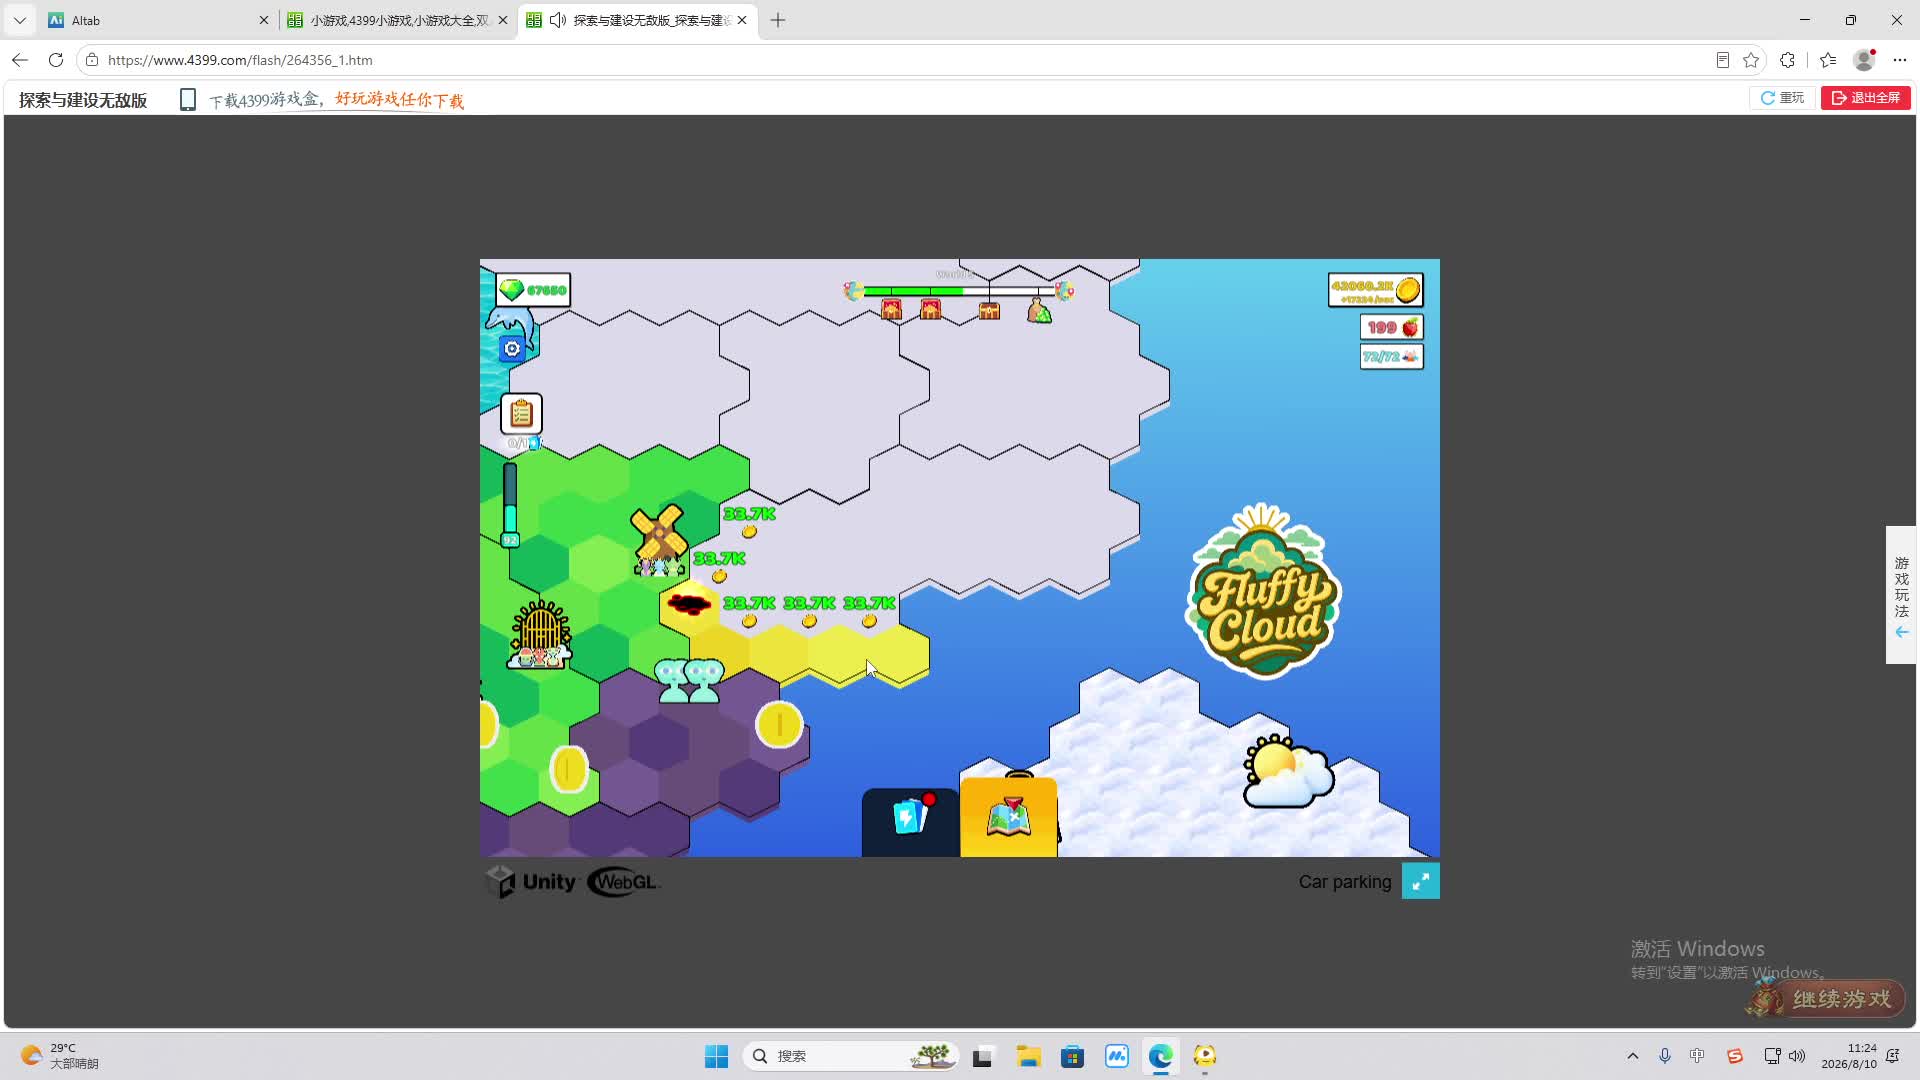The height and width of the screenshot is (1080, 1920).
Task: Add this page to favorites with the star icon
Action: [1750, 60]
